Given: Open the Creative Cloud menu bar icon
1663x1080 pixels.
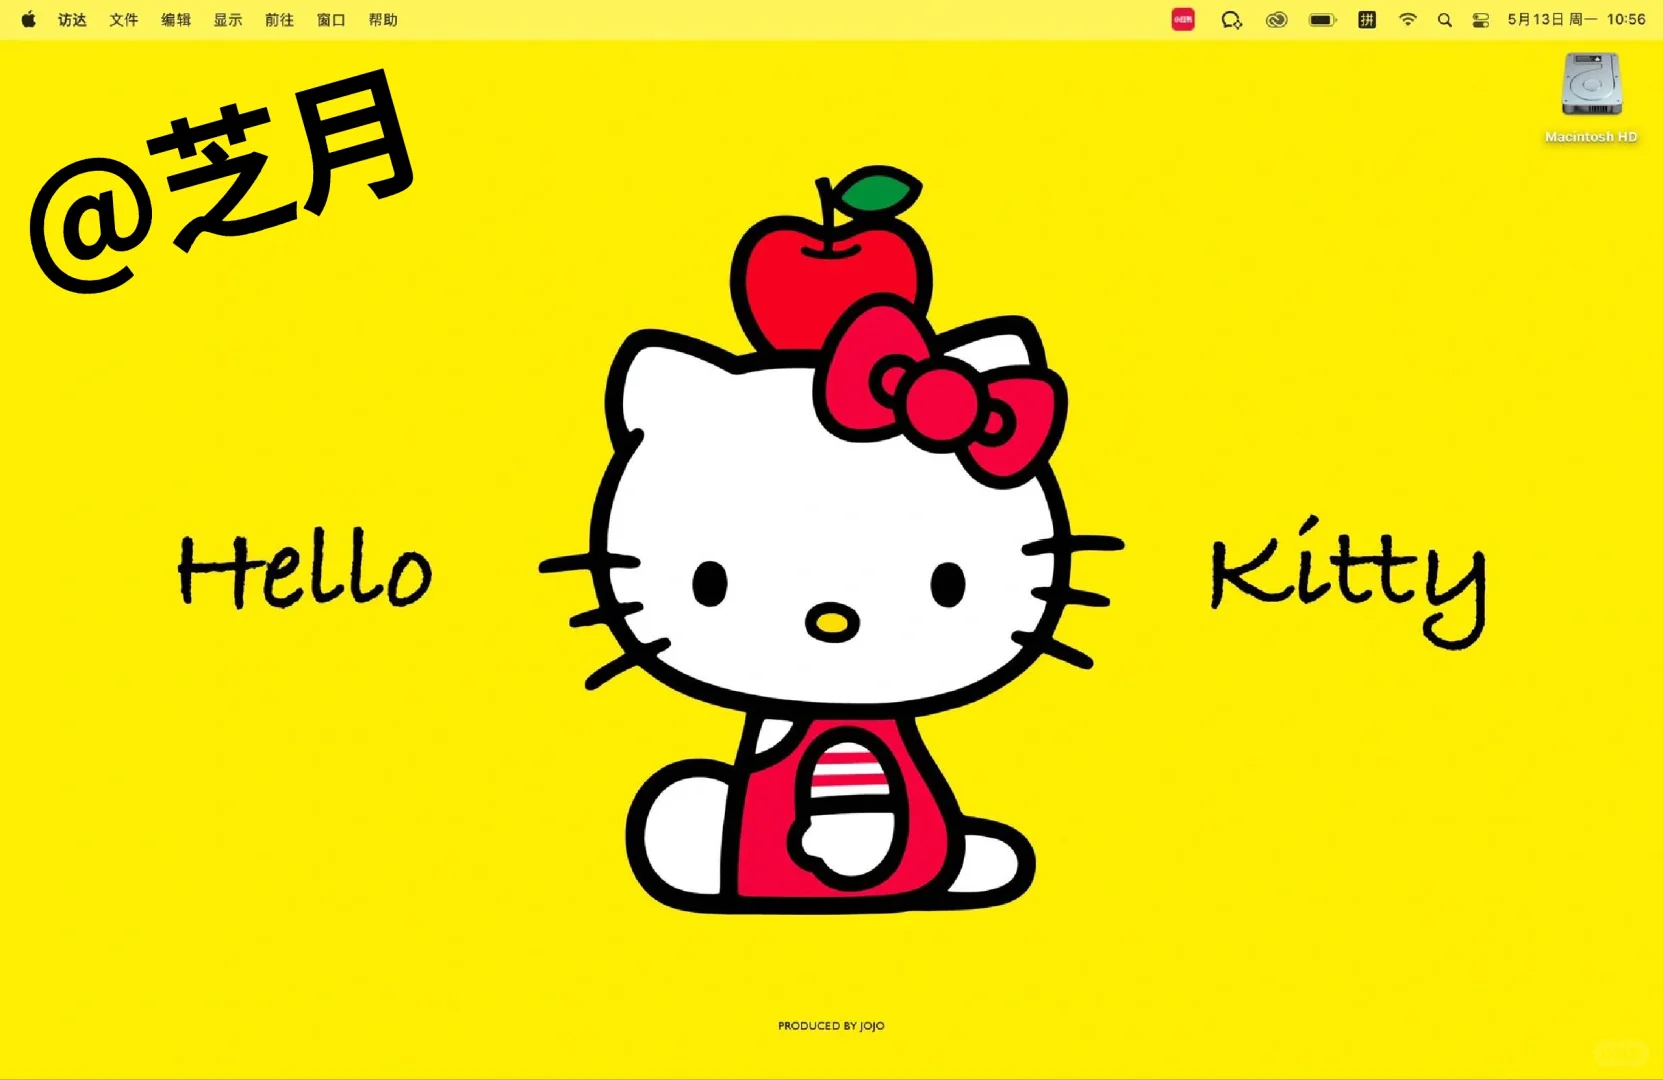Looking at the screenshot, I should pos(1276,20).
